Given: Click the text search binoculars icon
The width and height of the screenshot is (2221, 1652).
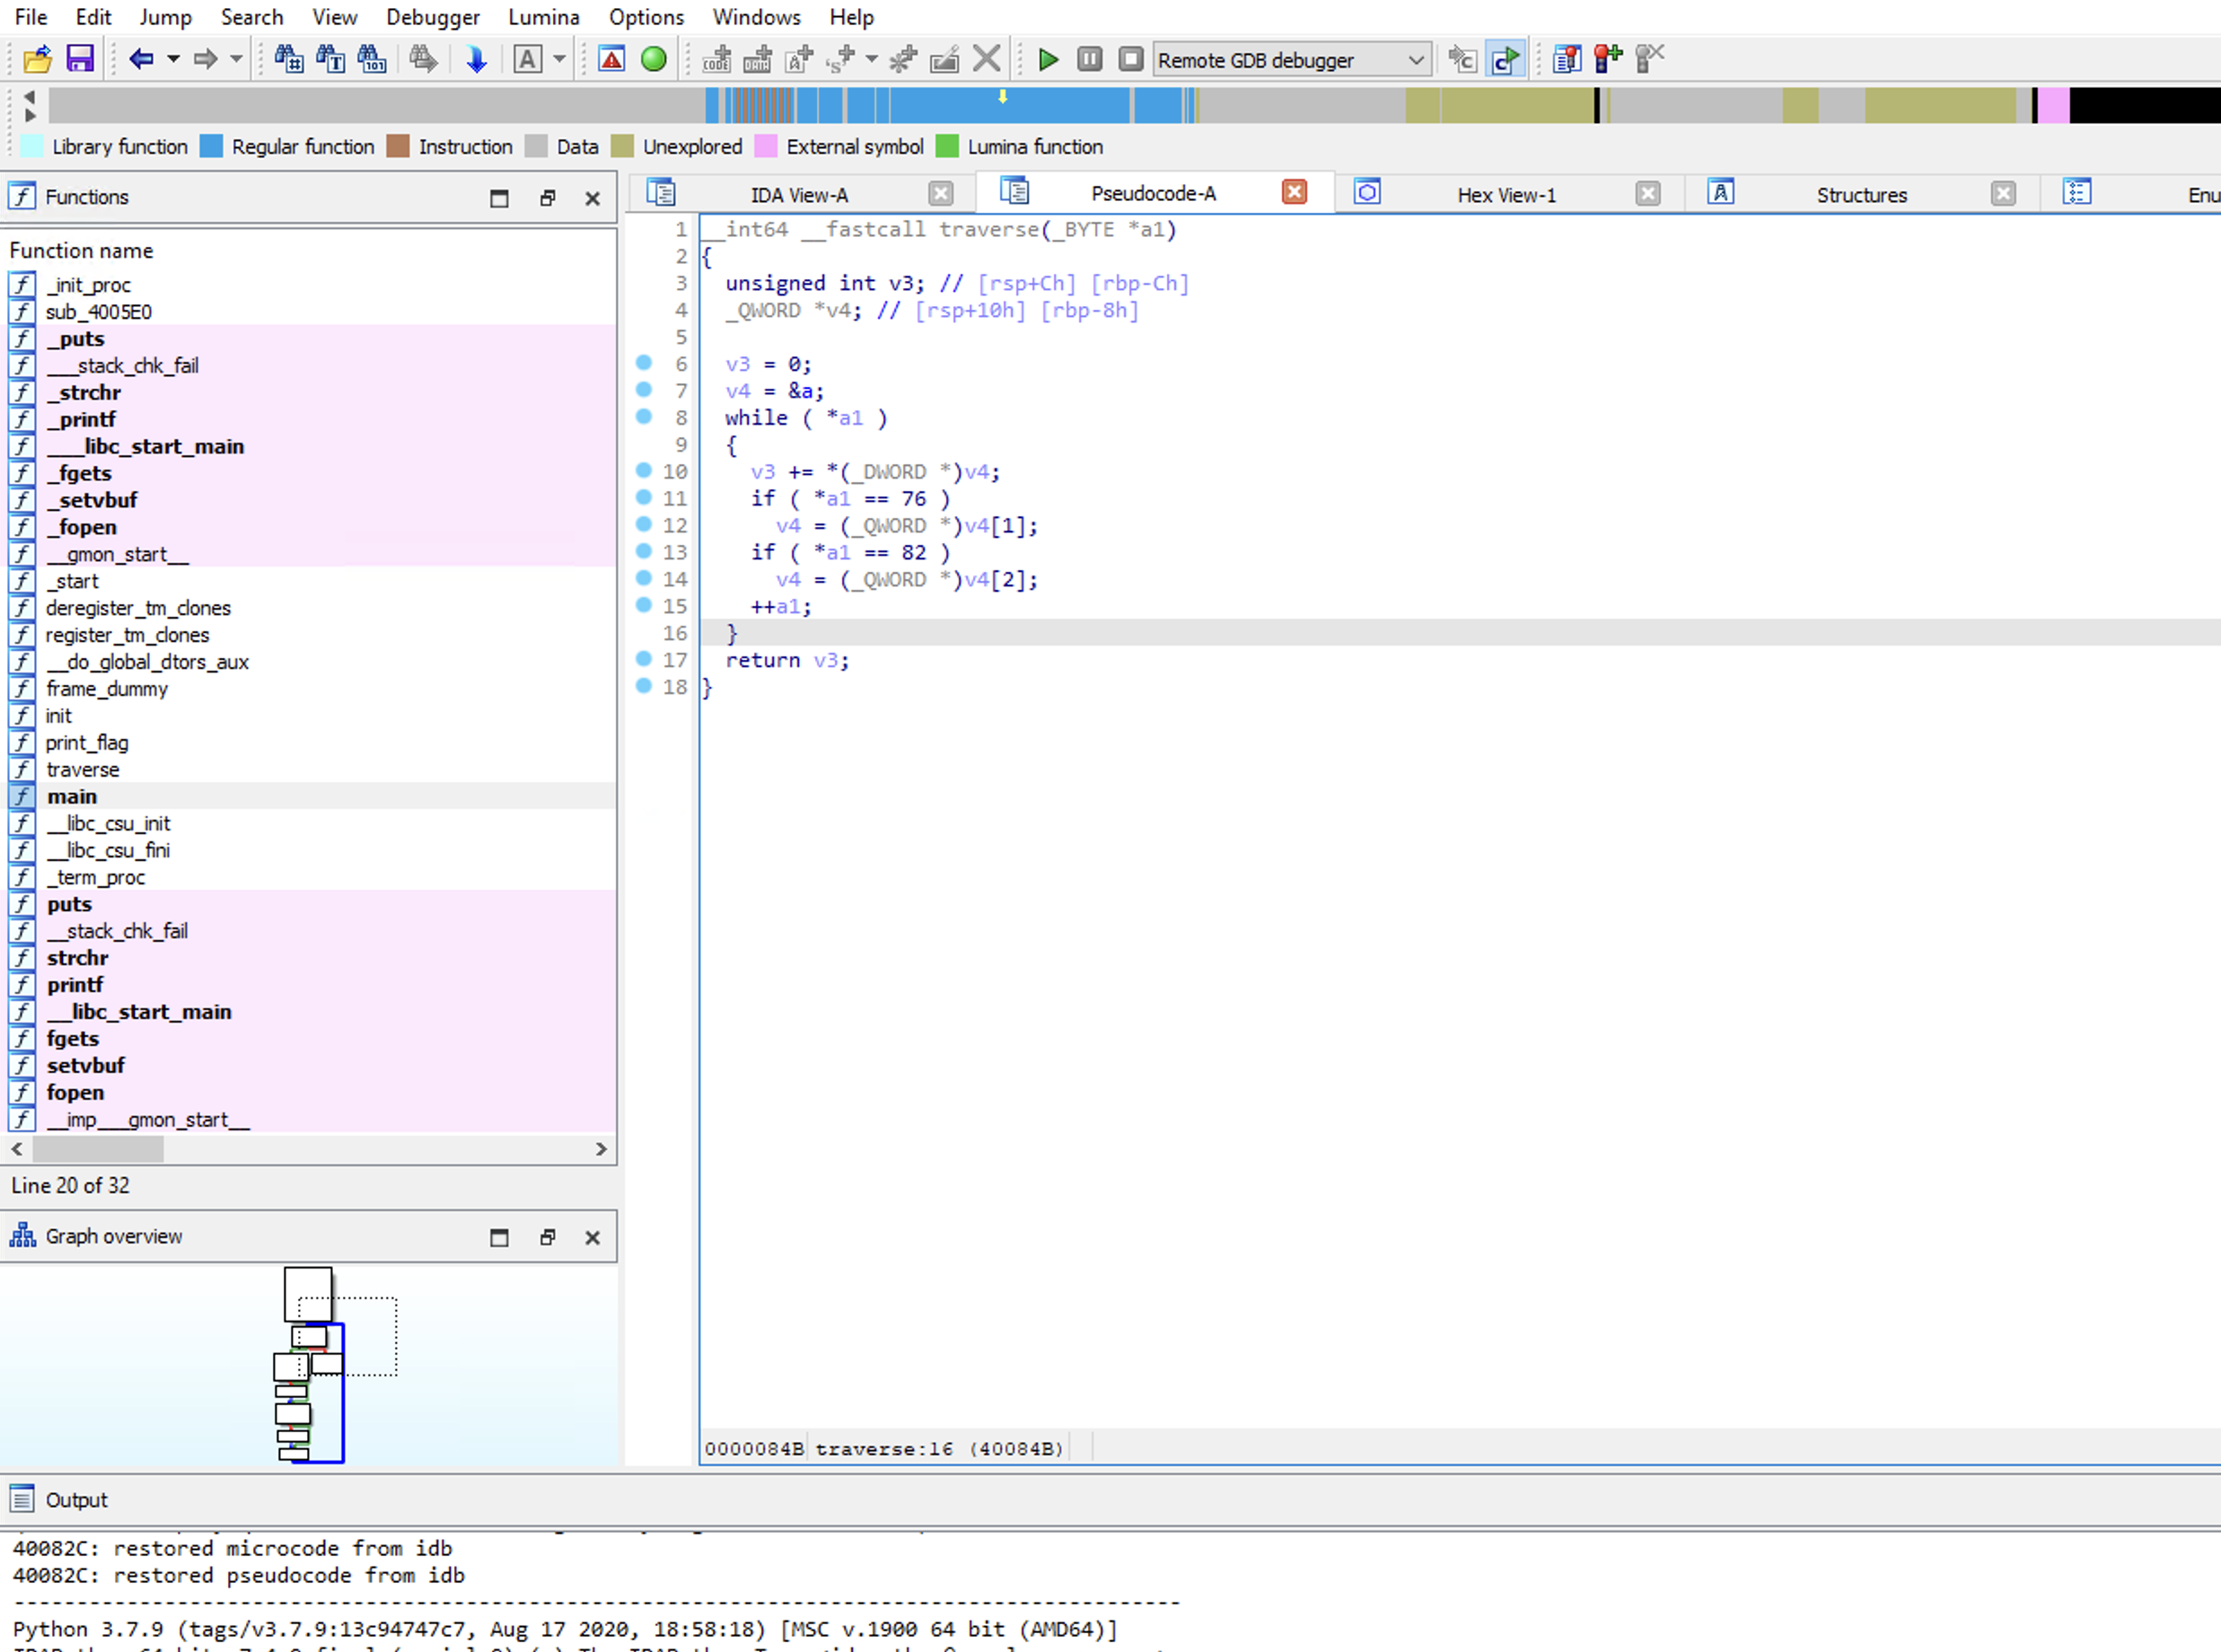Looking at the screenshot, I should pyautogui.click(x=330, y=59).
